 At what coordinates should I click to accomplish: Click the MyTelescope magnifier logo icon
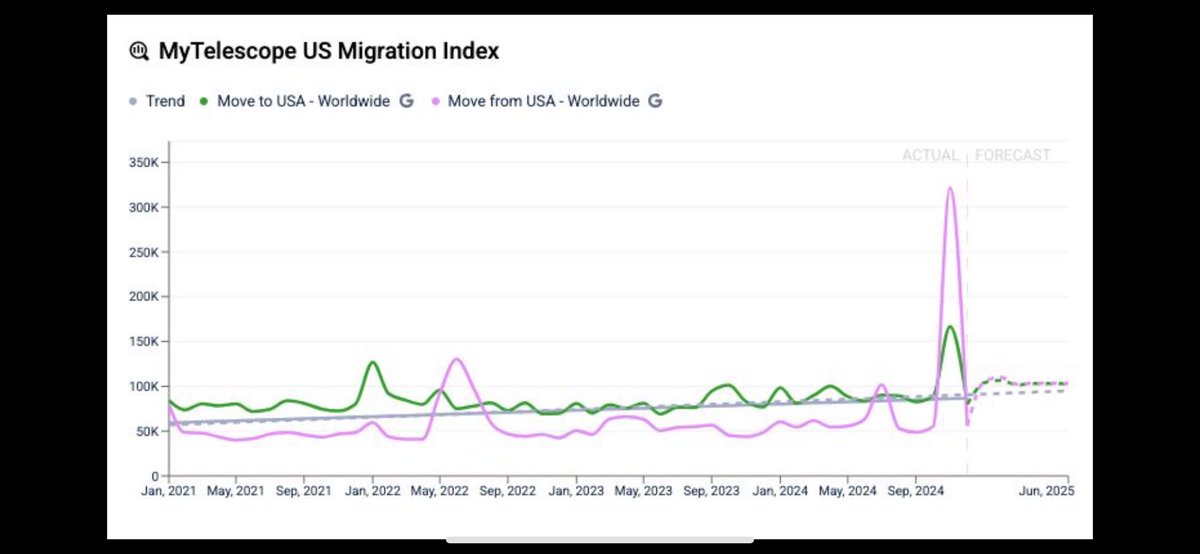click(x=139, y=51)
